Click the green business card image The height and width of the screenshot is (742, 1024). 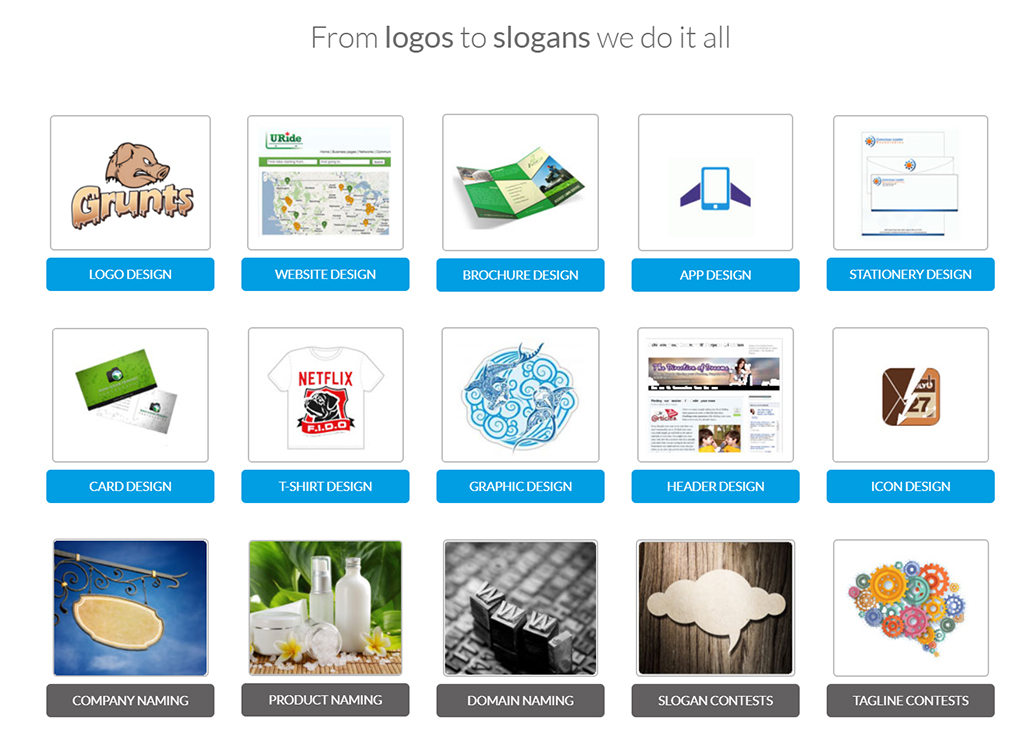click(131, 395)
